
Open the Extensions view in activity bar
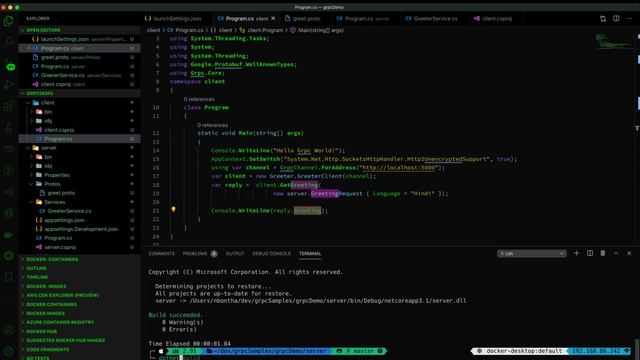coord(9,107)
